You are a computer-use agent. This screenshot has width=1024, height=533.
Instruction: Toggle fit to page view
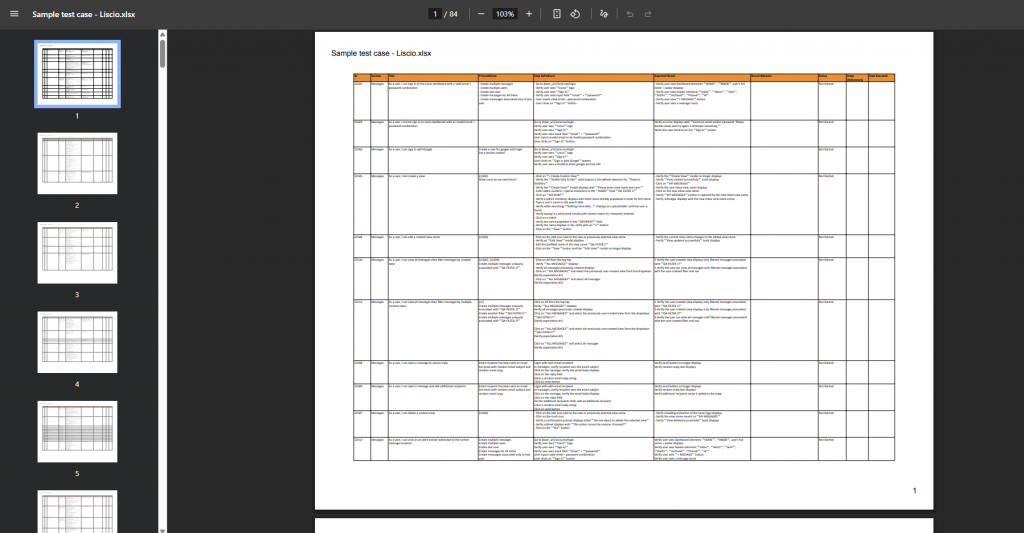[x=556, y=14]
